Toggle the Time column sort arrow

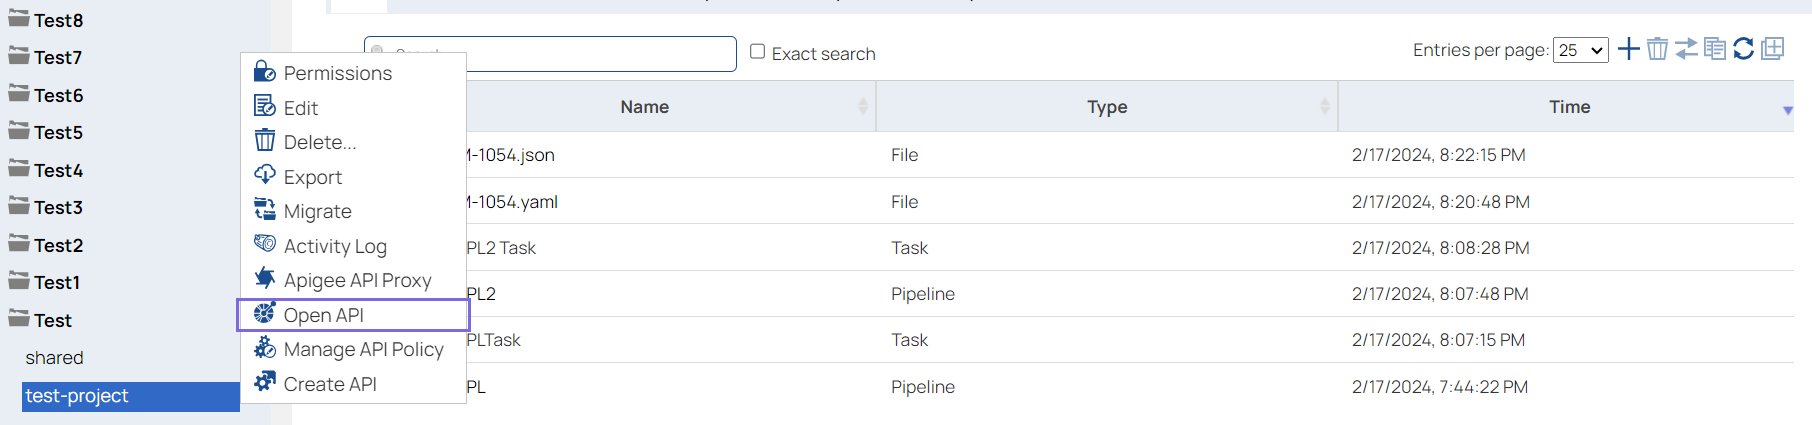click(1787, 110)
